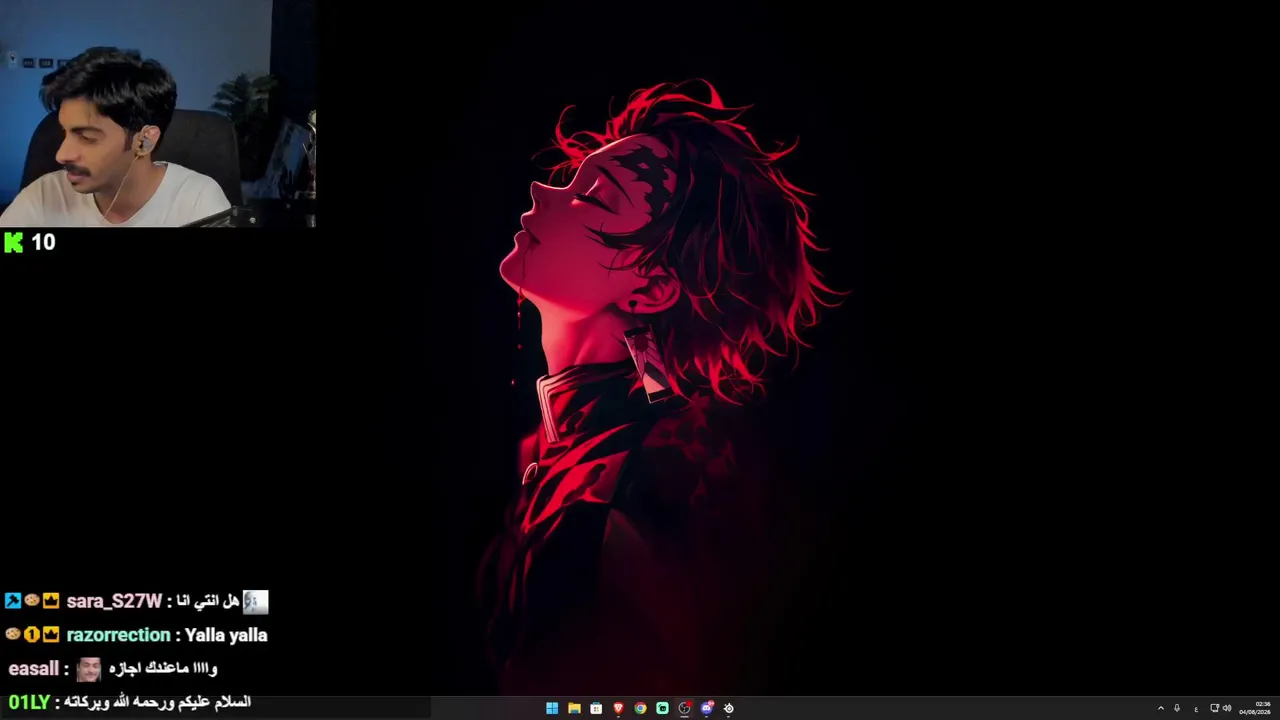Click the crown badge beside sara_S27W
Screen dimensions: 1280x720
[51, 601]
